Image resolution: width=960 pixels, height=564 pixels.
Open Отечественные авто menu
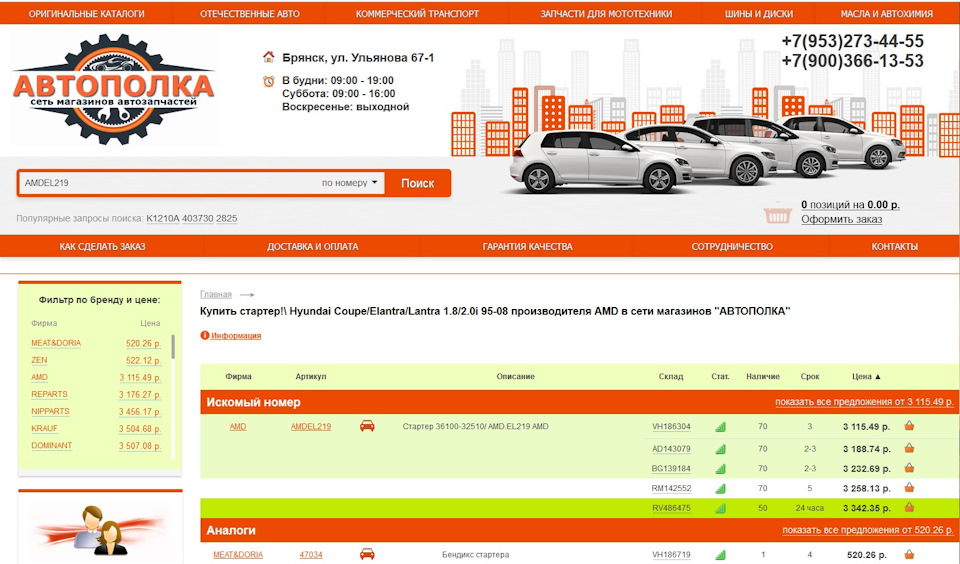point(250,13)
